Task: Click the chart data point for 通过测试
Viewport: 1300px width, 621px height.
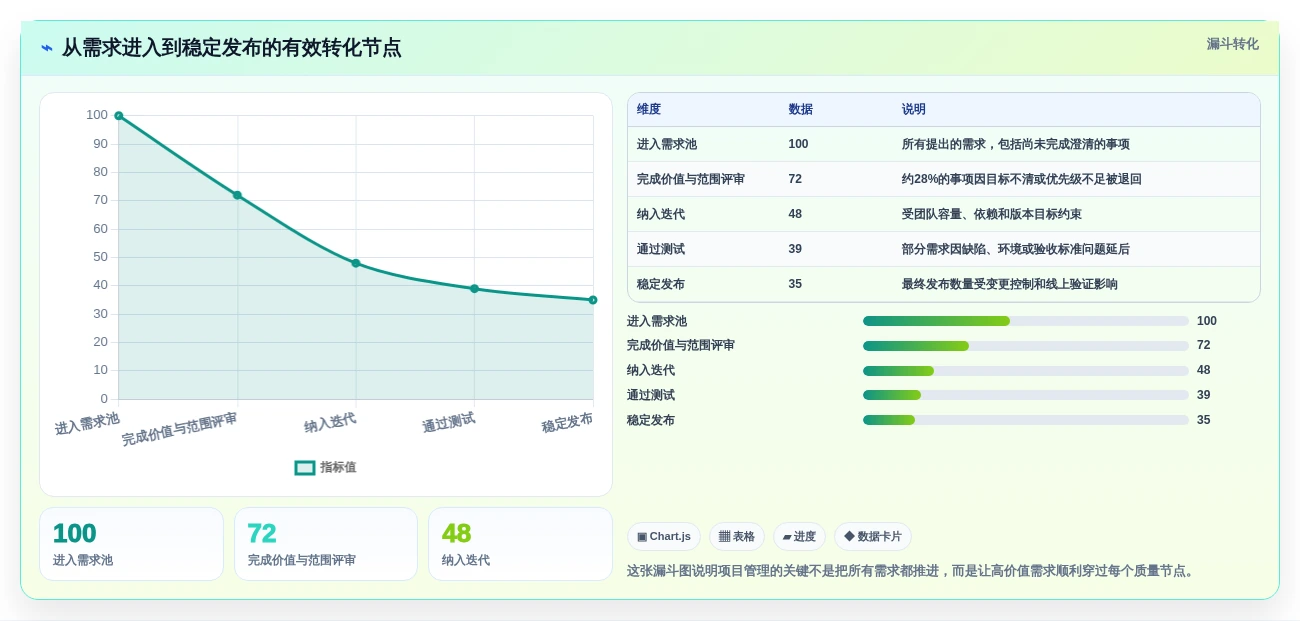Action: click(474, 289)
